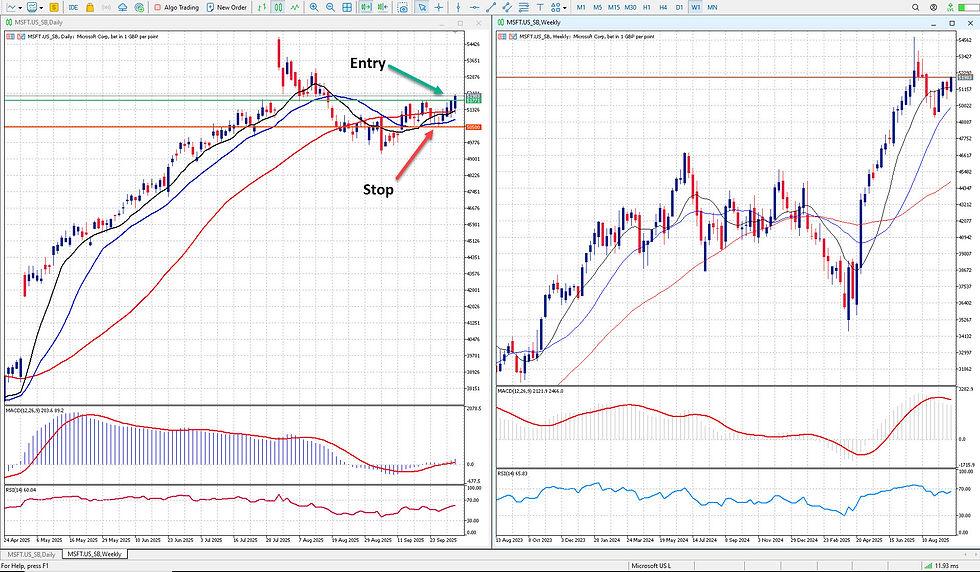Screen dimensions: 980x572
Task: Click the Weekly chart MACD(12,26,9) label
Action: coord(530,391)
